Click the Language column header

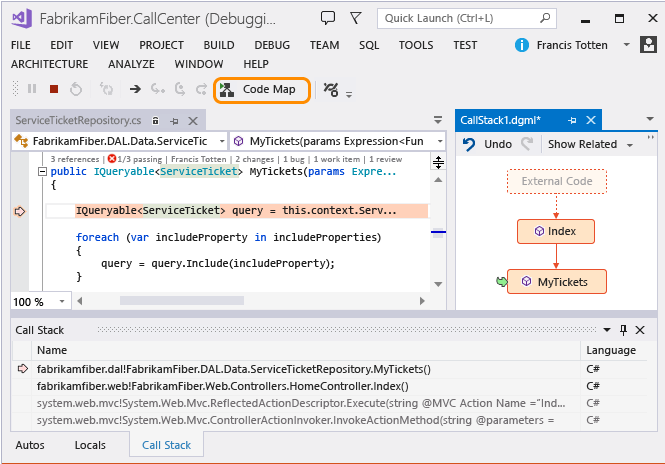click(x=614, y=350)
